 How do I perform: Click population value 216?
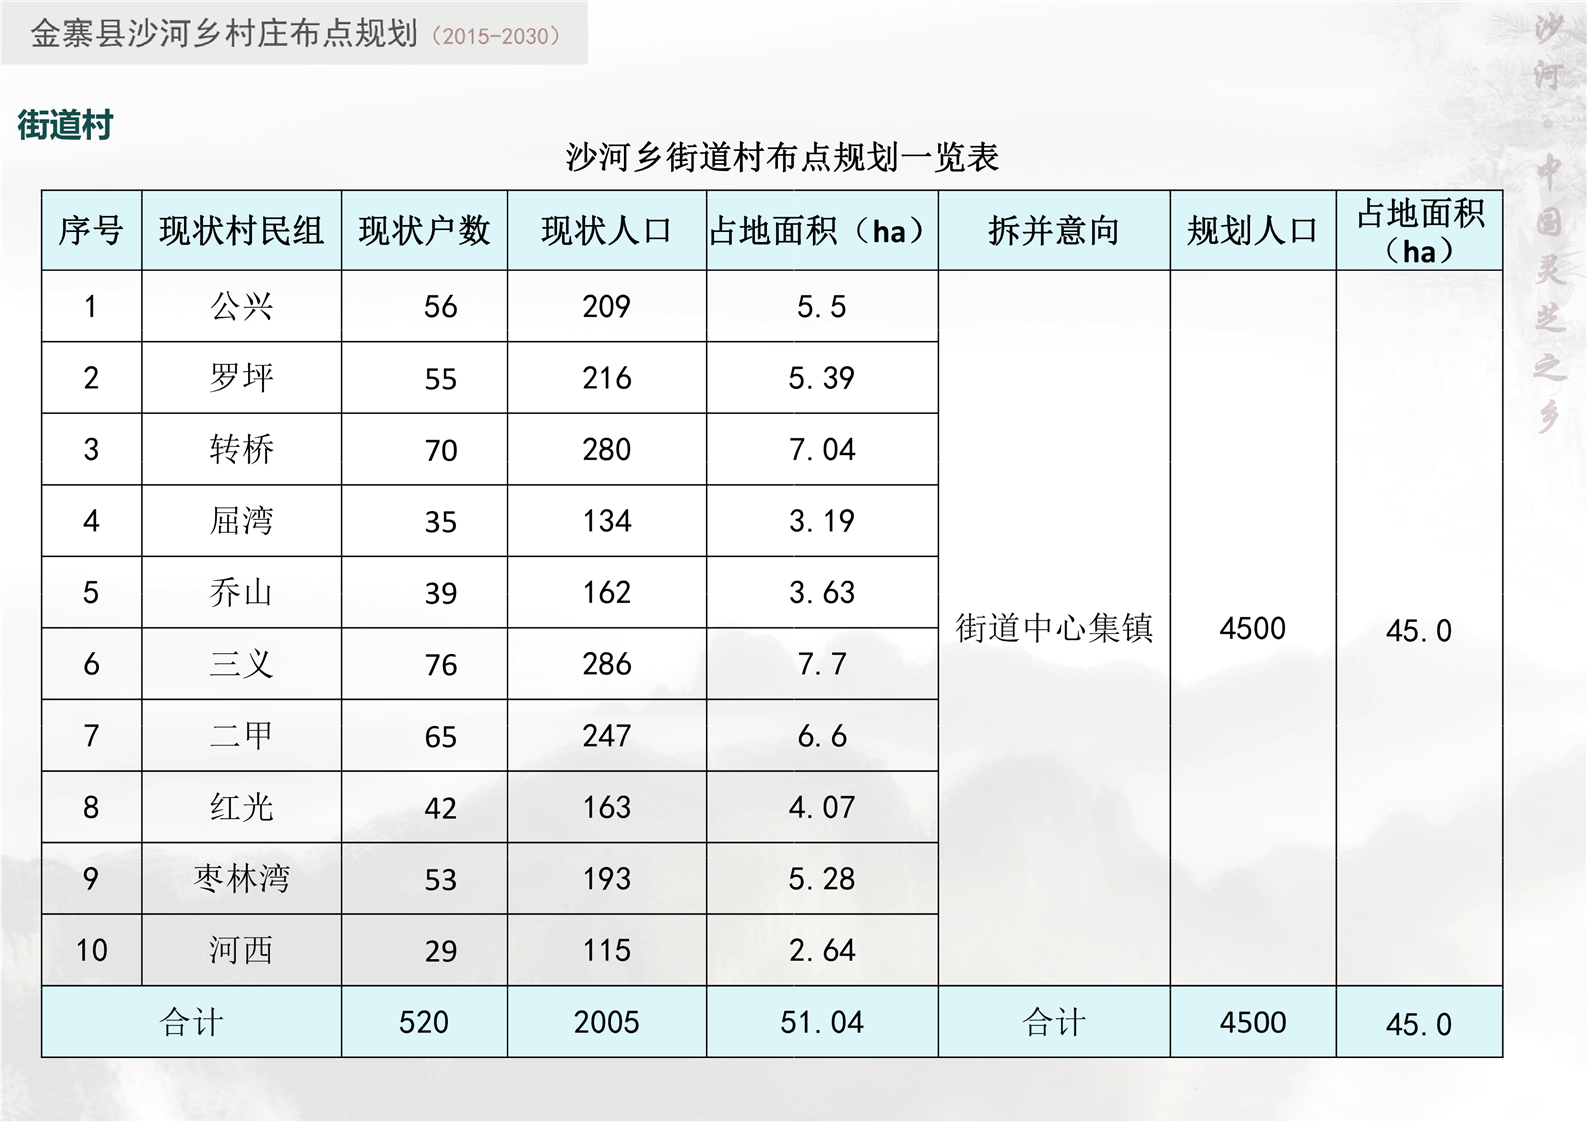tap(607, 378)
